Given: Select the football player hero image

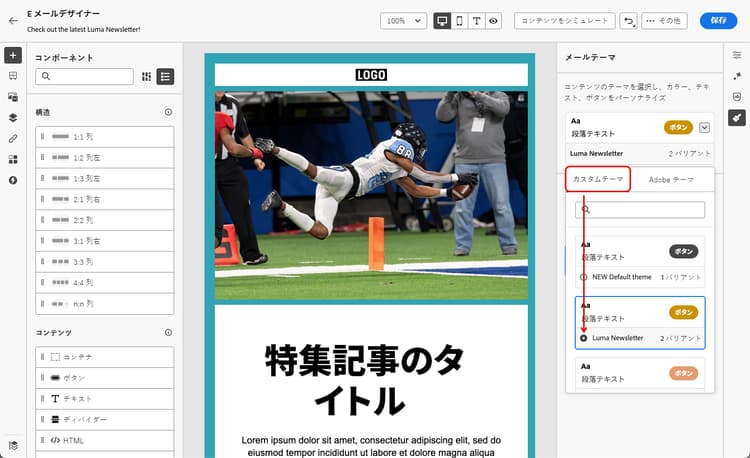Looking at the screenshot, I should pyautogui.click(x=371, y=196).
